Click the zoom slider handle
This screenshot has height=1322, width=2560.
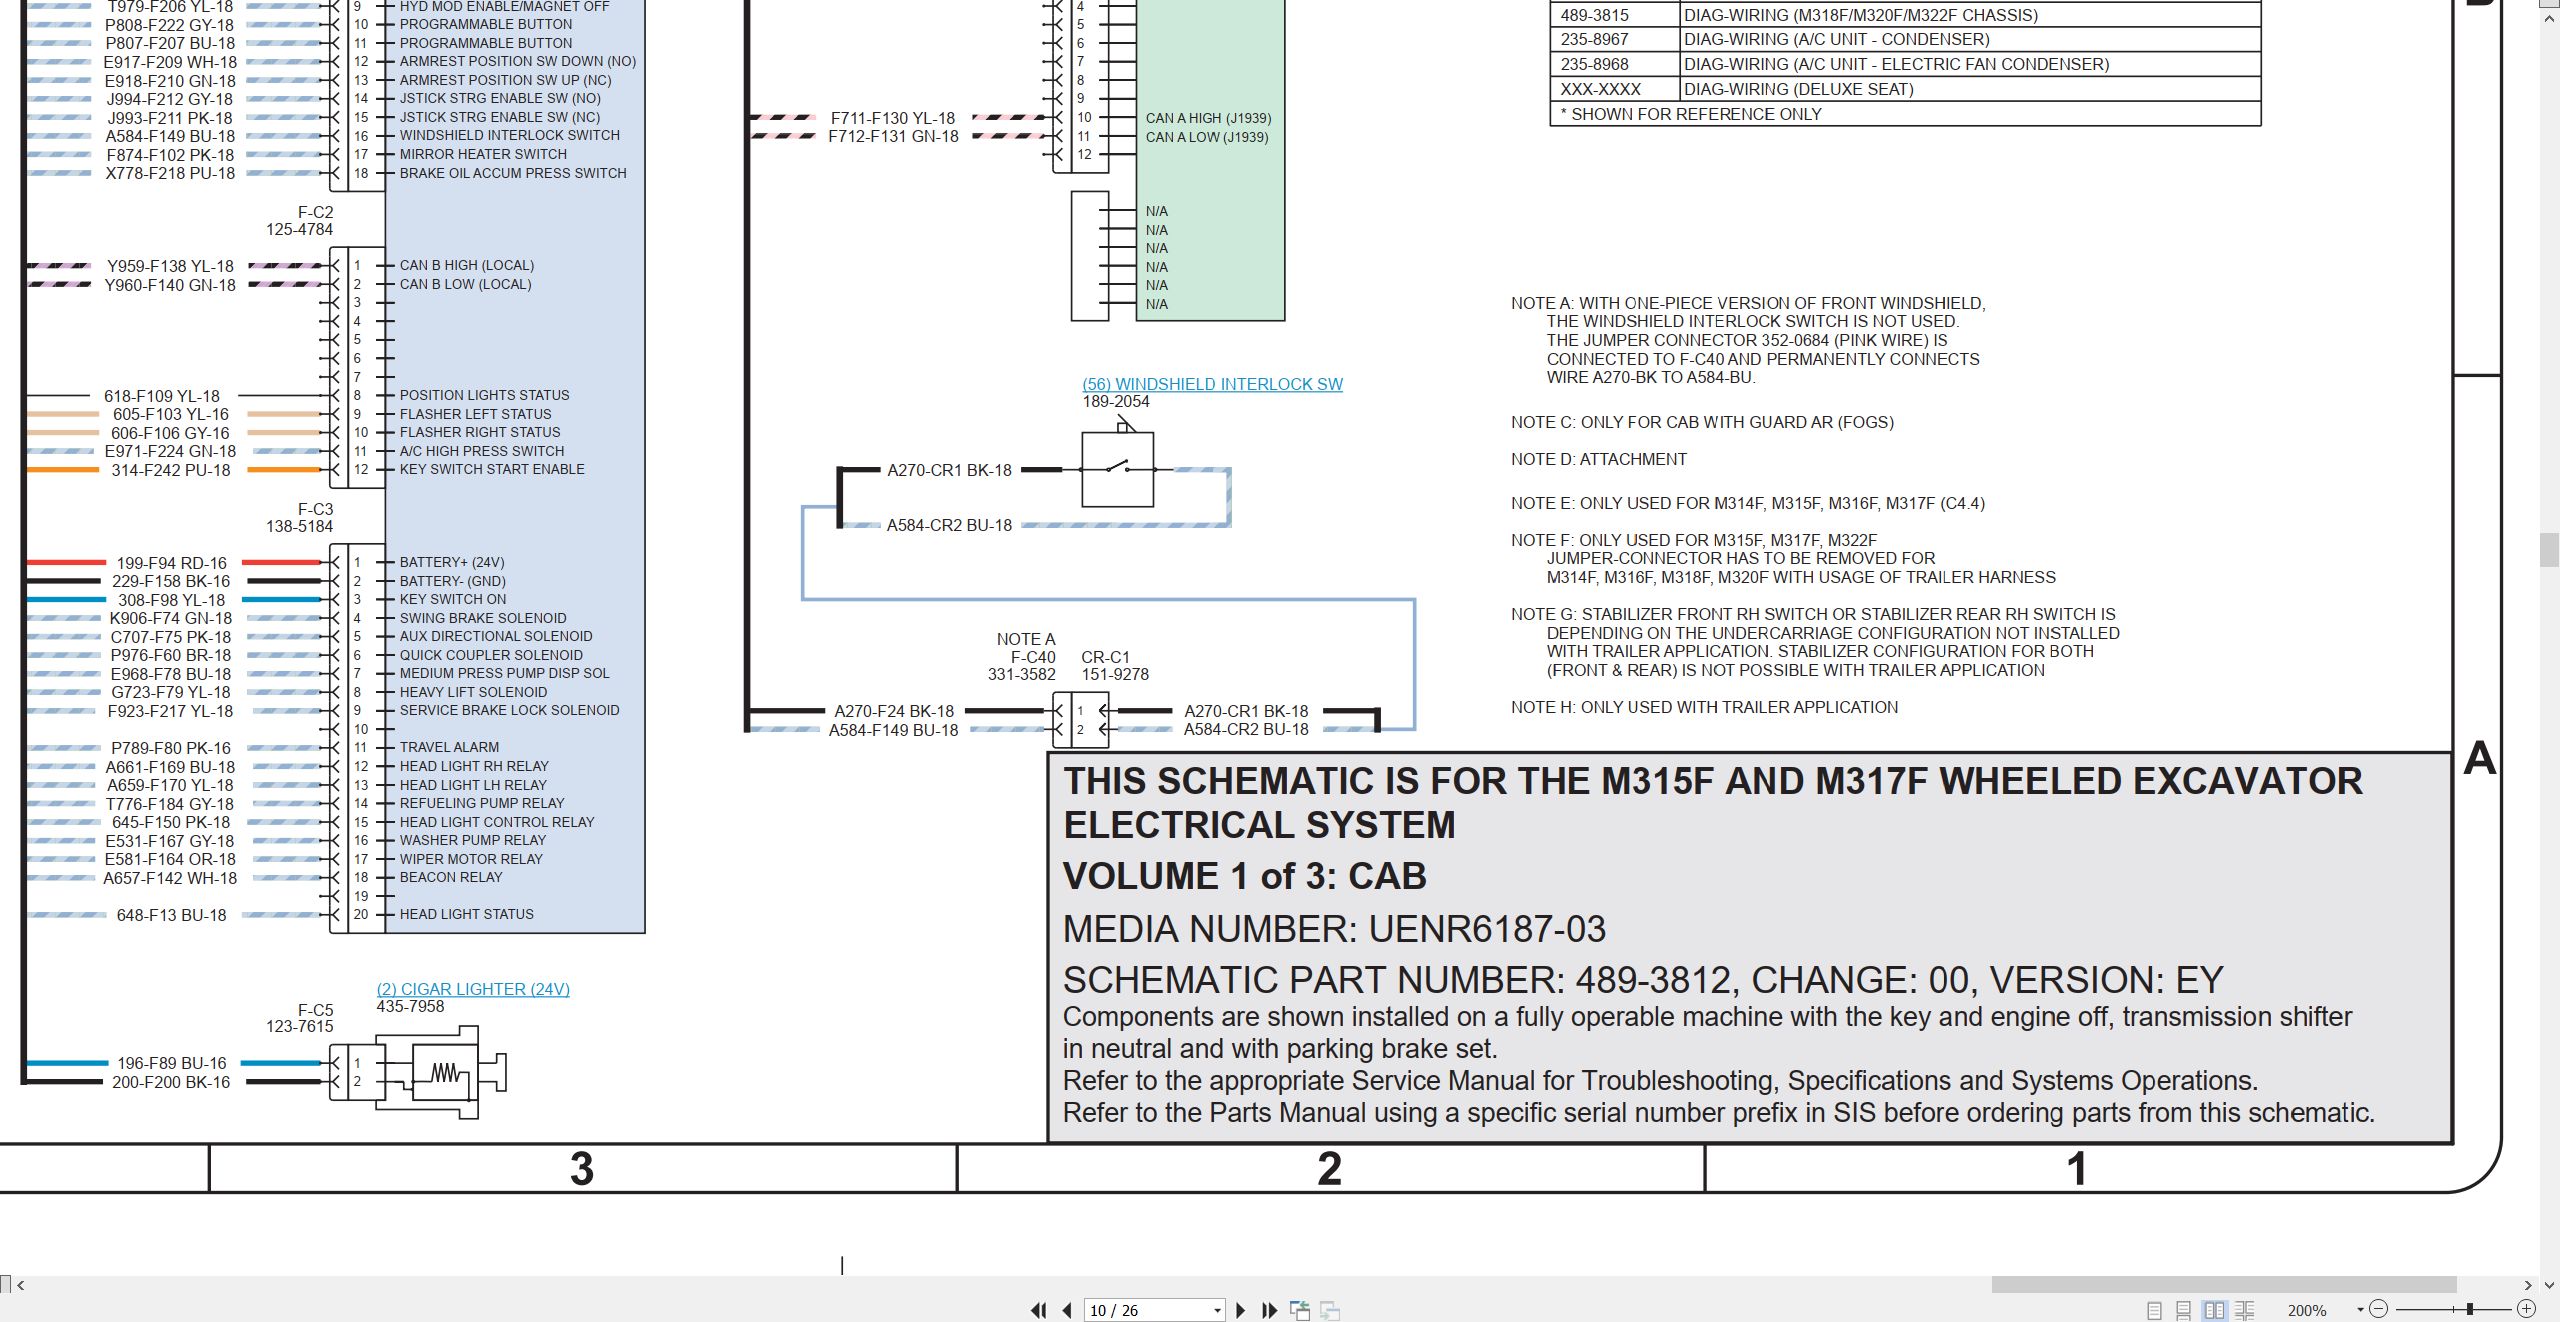pos(2470,1309)
